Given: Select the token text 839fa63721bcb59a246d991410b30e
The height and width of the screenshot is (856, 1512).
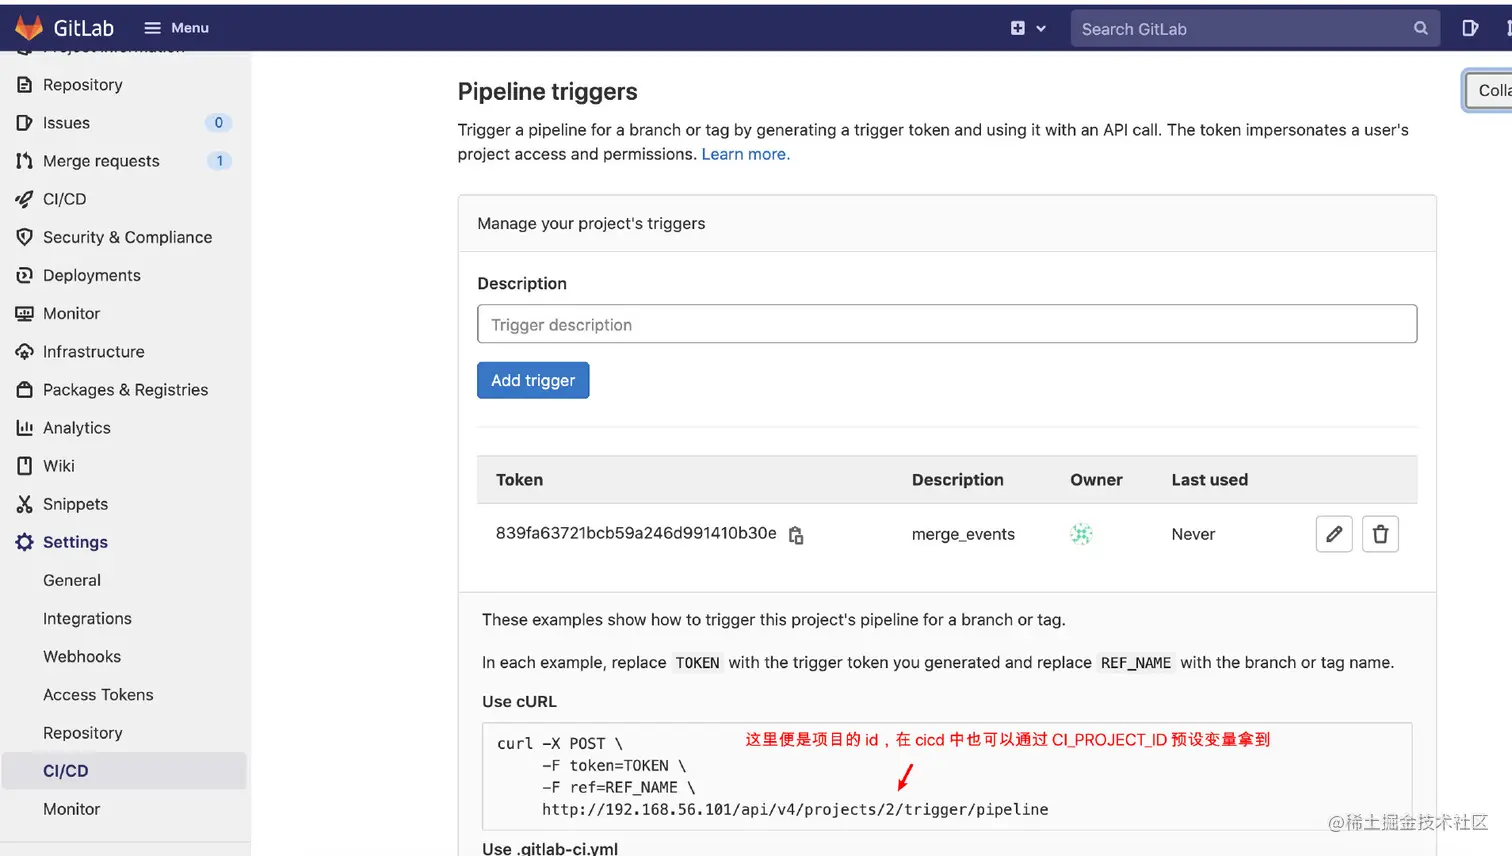Looking at the screenshot, I should (x=636, y=533).
